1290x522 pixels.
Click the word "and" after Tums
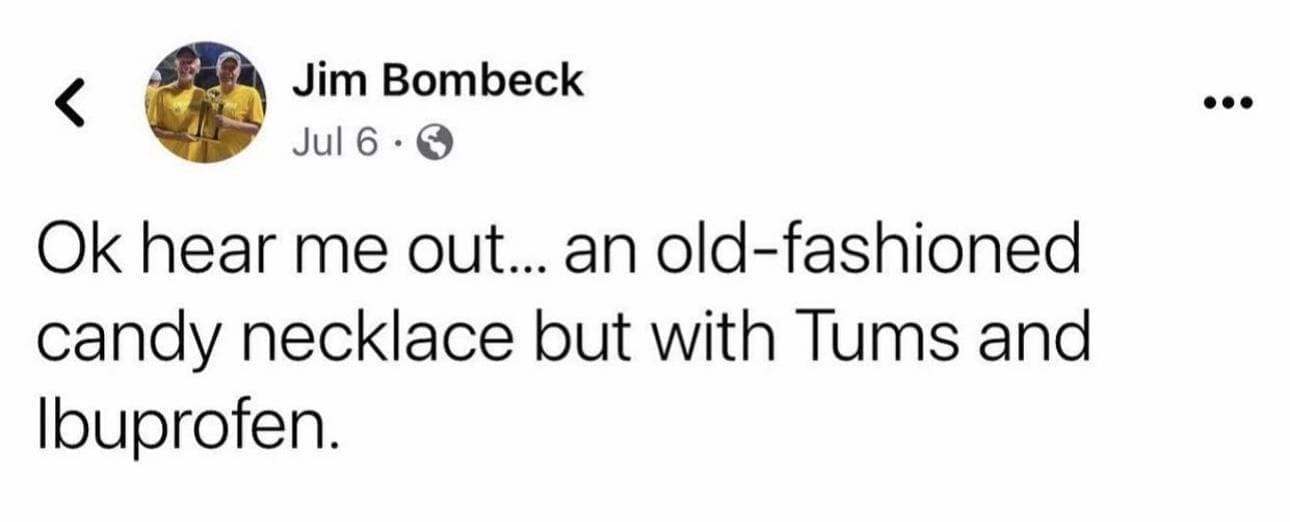click(x=1038, y=340)
